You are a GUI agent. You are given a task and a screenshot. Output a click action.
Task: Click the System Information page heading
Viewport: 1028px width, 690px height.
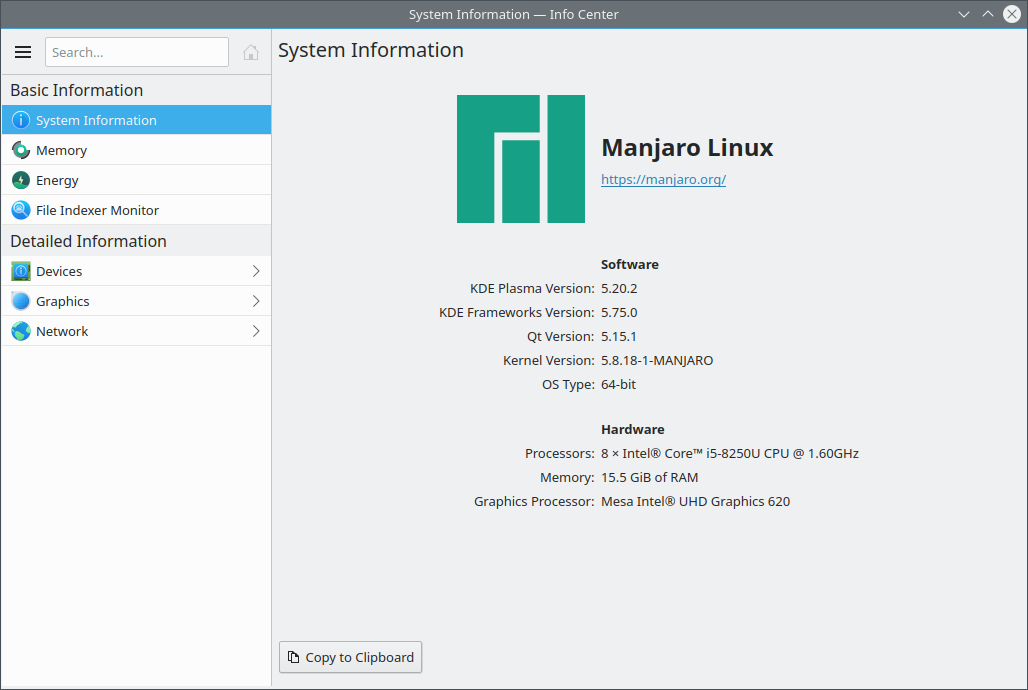pos(371,50)
